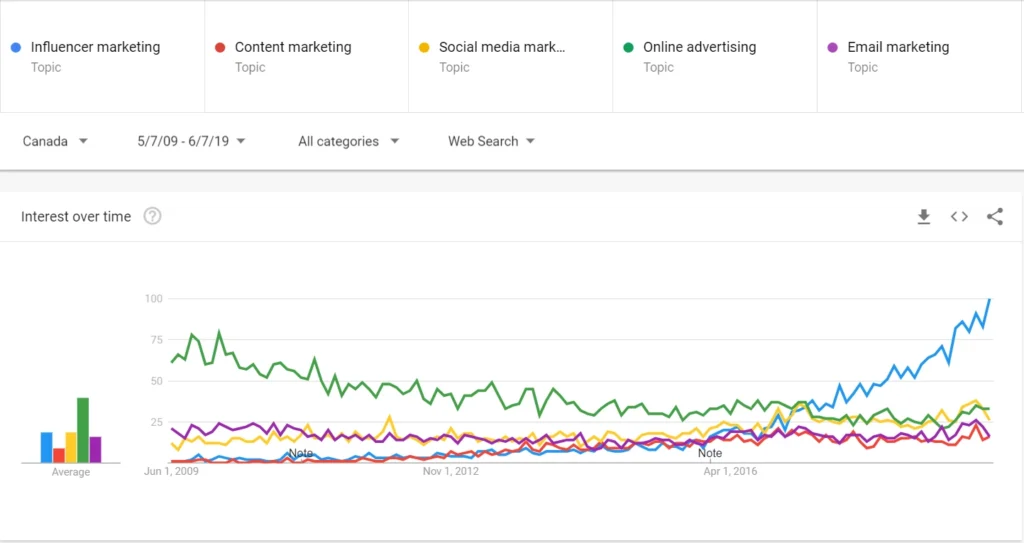Select the Influencer marketing topic term
Image resolution: width=1024 pixels, height=543 pixels.
pos(95,47)
